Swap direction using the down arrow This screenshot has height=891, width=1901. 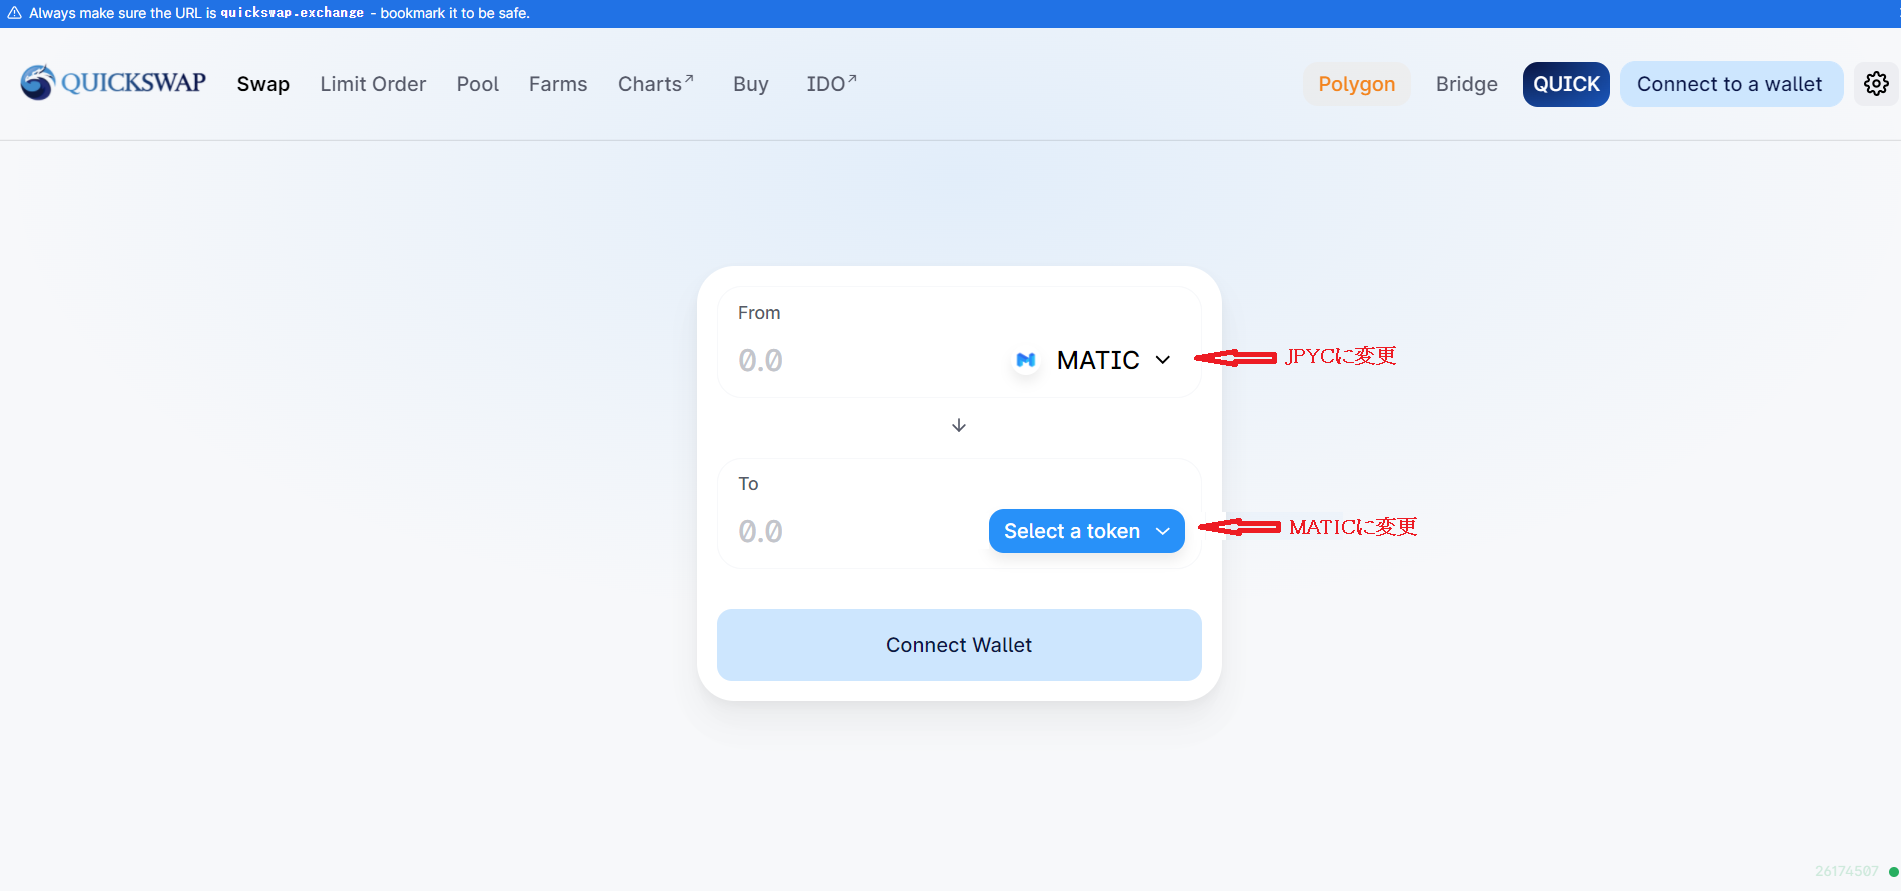[x=959, y=426]
